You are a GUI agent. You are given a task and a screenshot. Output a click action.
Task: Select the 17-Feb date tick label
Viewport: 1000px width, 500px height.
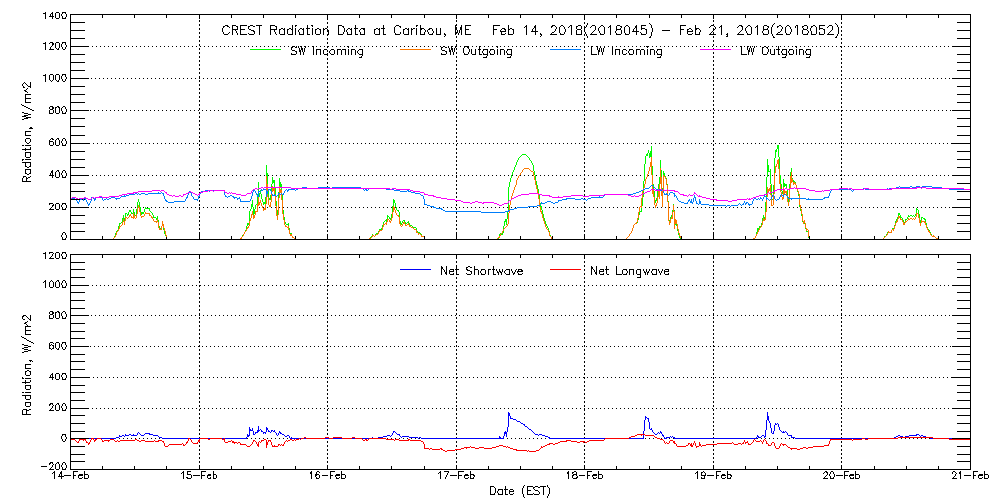456,476
